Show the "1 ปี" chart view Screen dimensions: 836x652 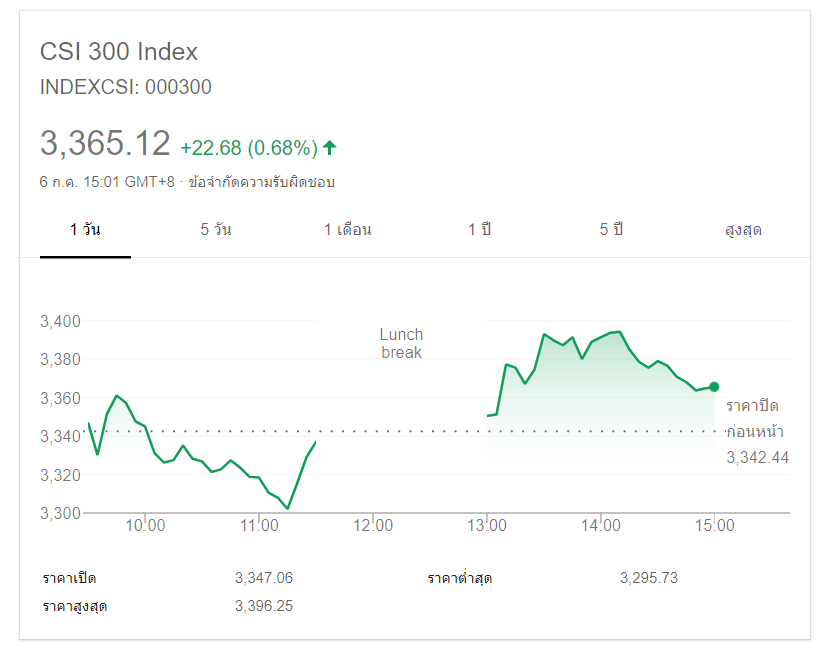tap(480, 229)
